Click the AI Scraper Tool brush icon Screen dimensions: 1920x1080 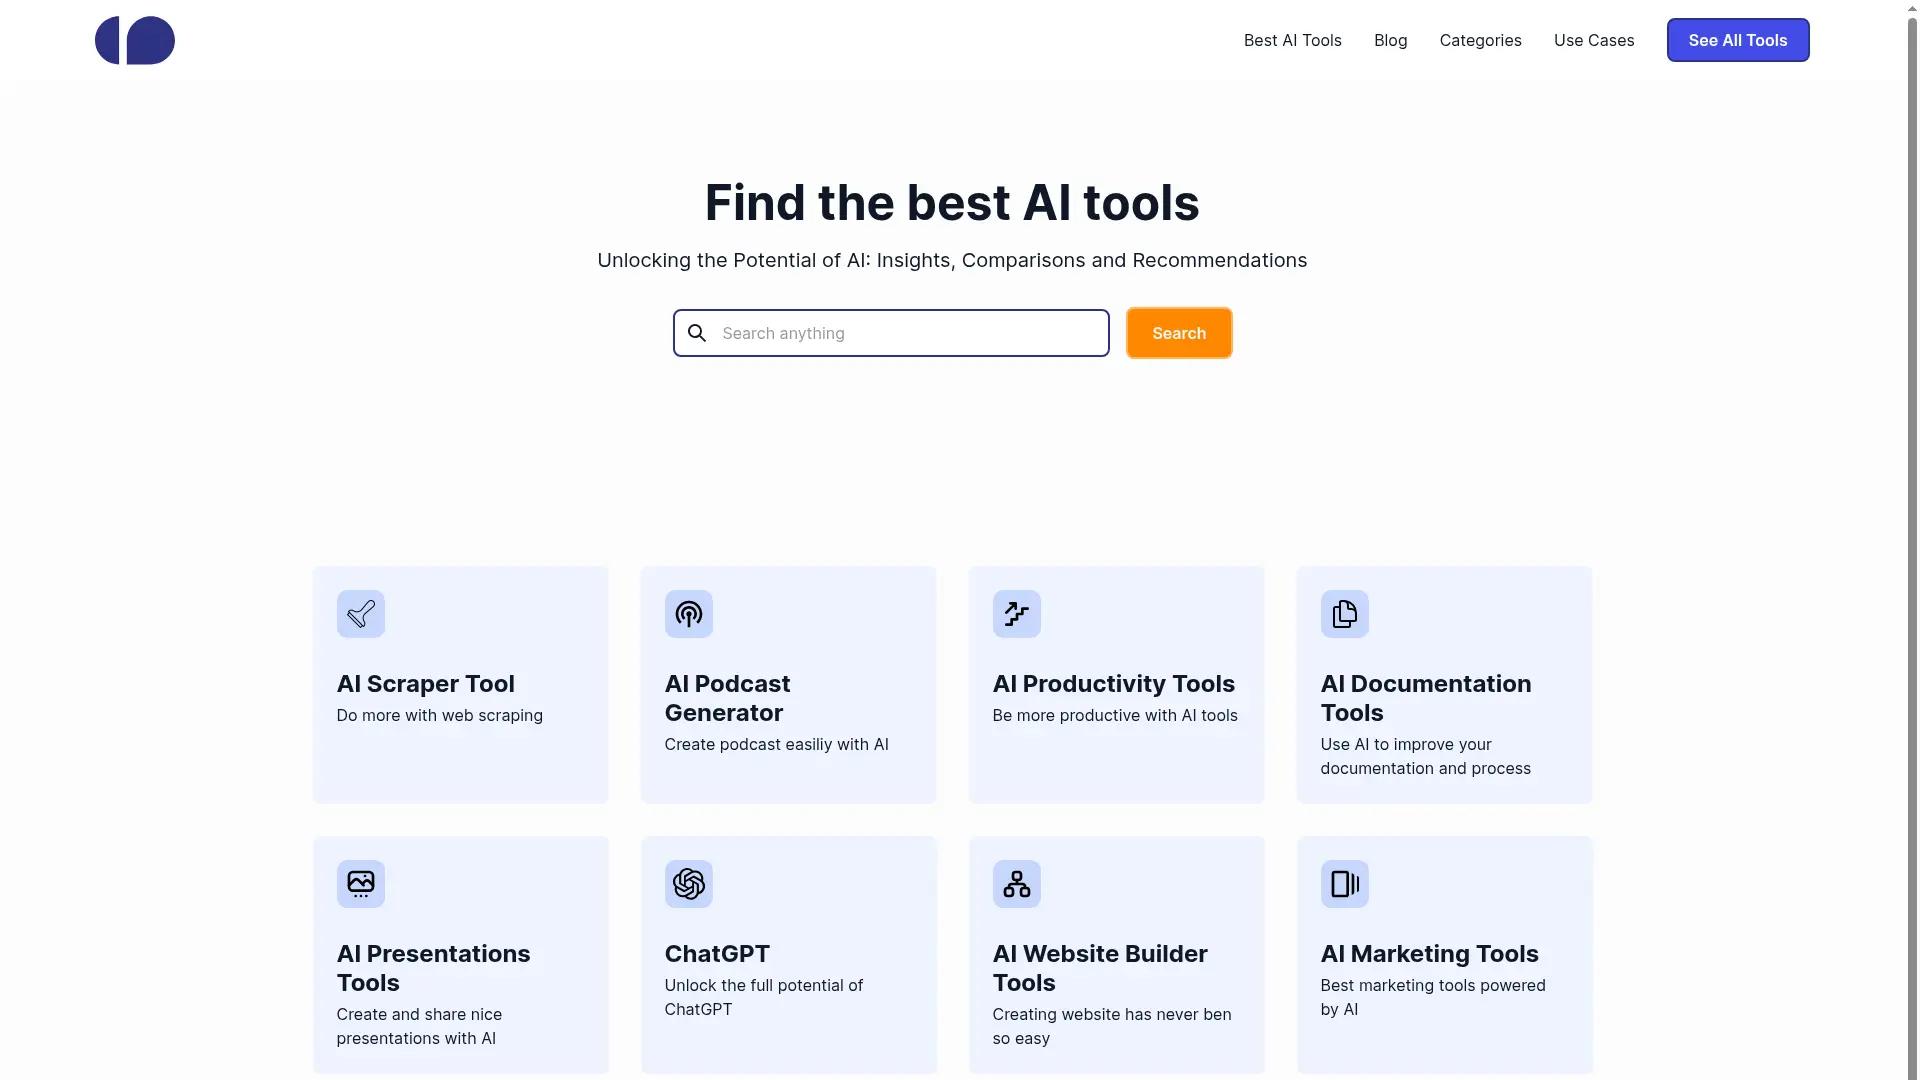coord(361,614)
